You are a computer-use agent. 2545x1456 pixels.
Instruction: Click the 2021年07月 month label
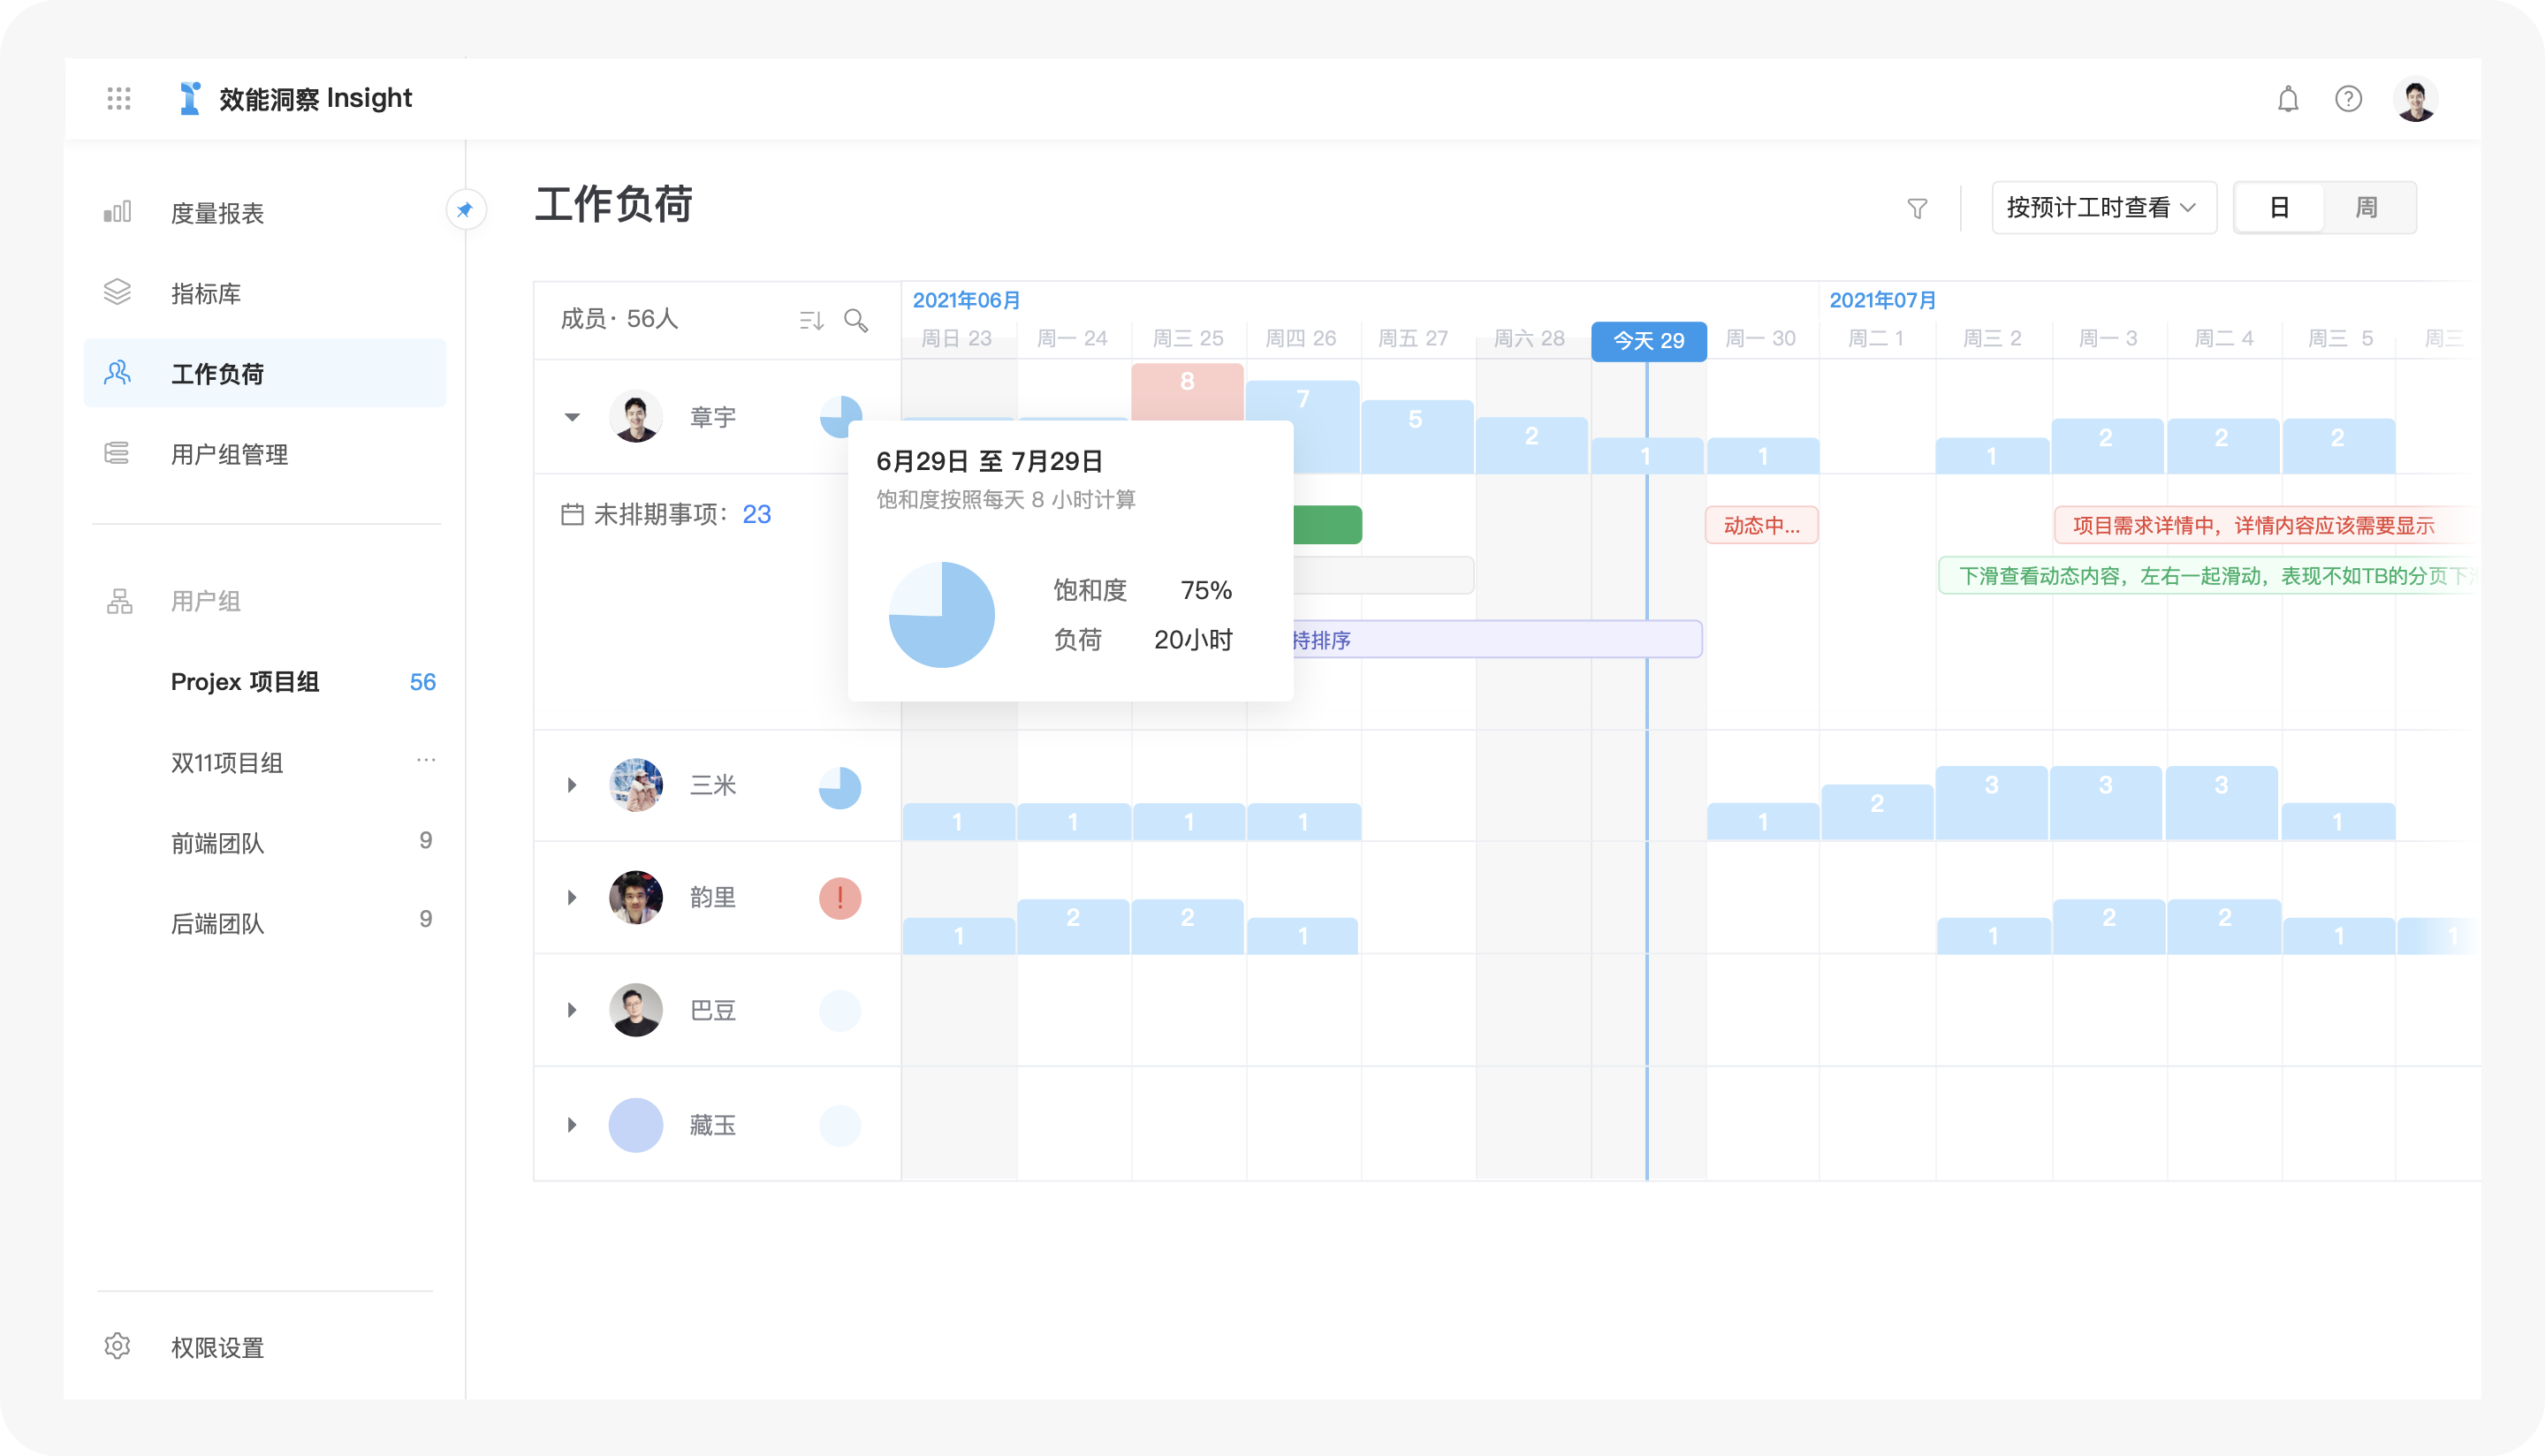point(1882,300)
